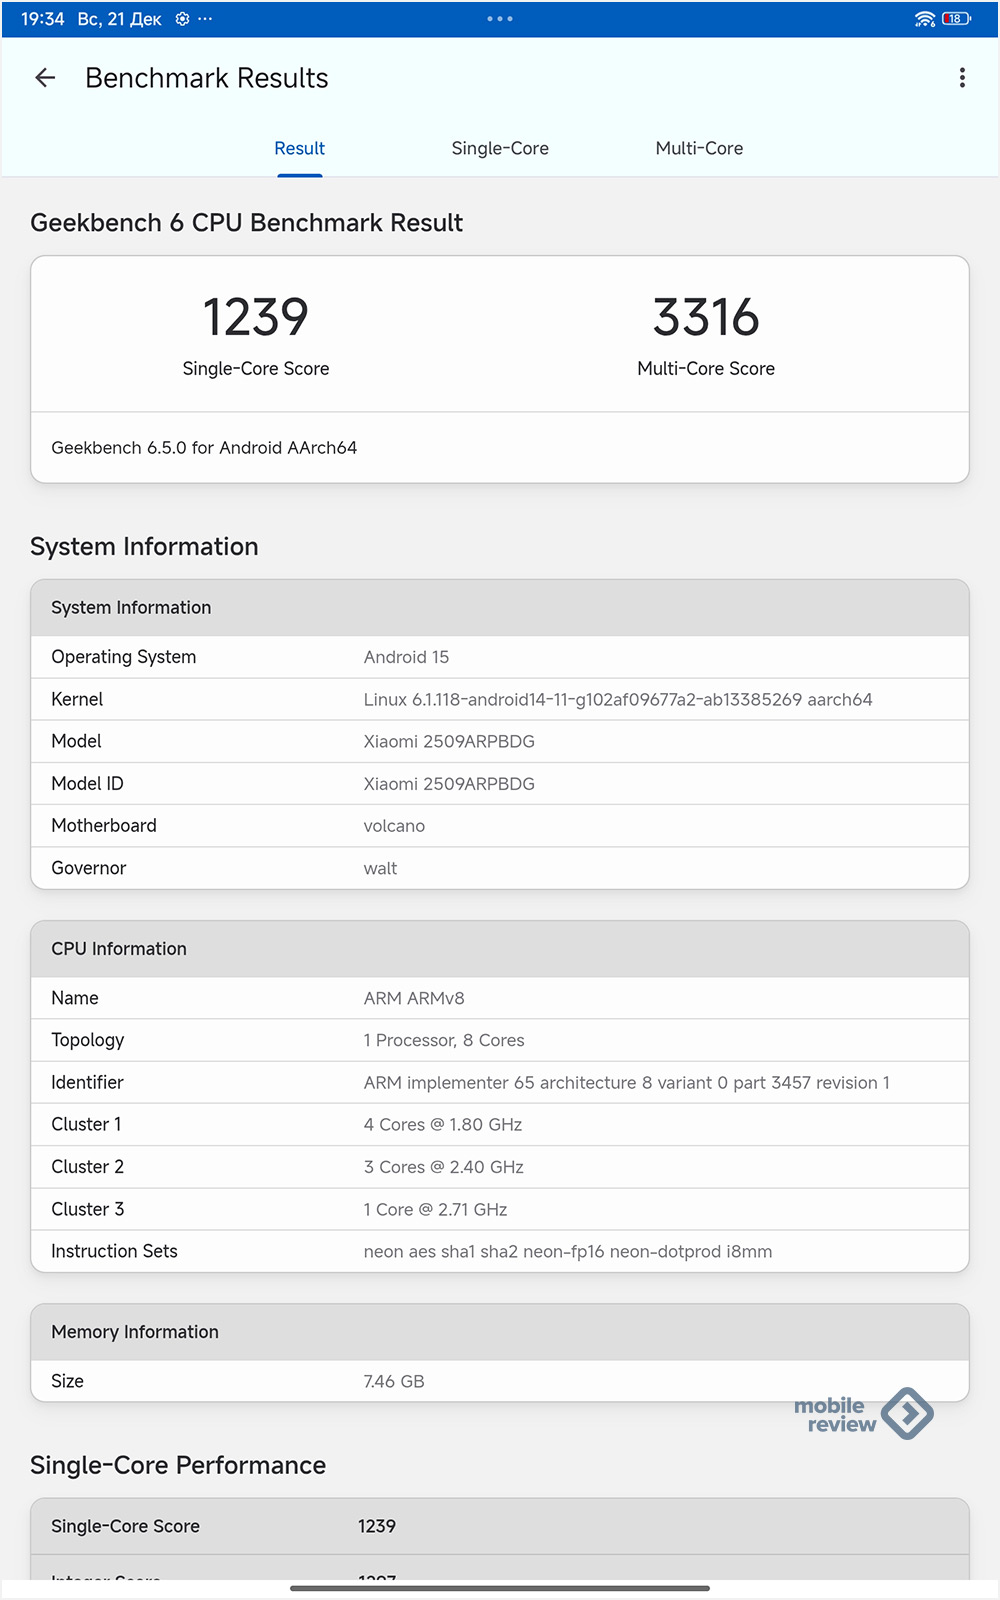The height and width of the screenshot is (1600, 1000).
Task: Select the Result tab
Action: click(x=300, y=148)
